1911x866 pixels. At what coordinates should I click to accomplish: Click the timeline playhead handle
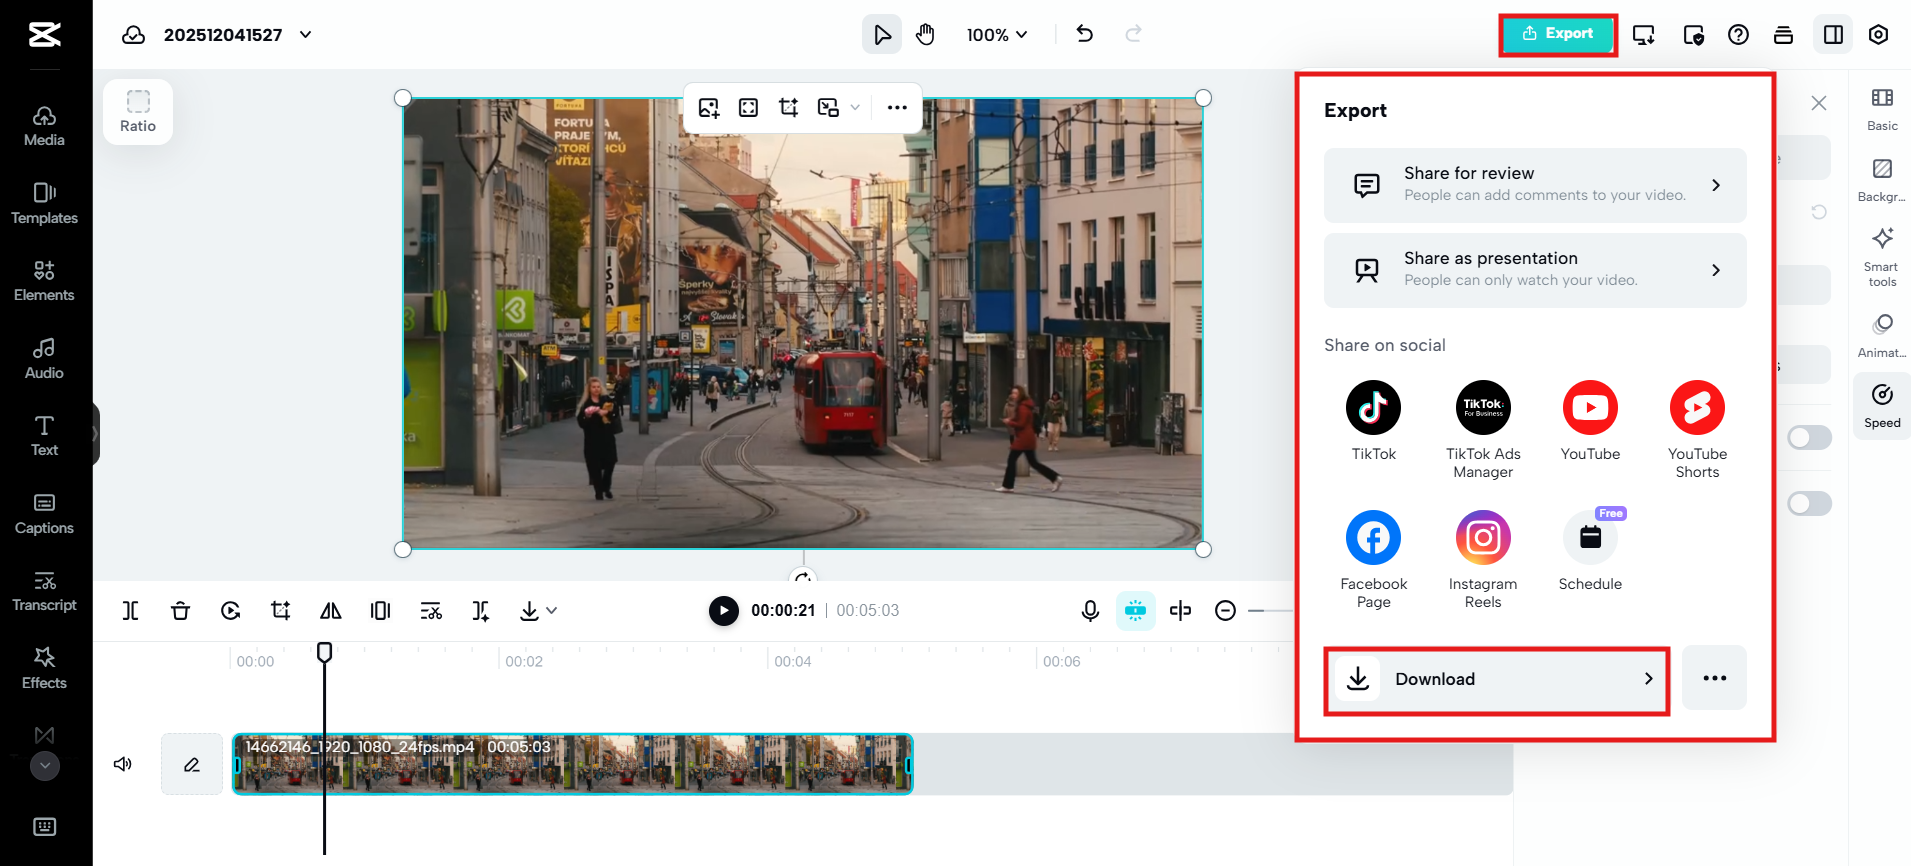tap(325, 652)
